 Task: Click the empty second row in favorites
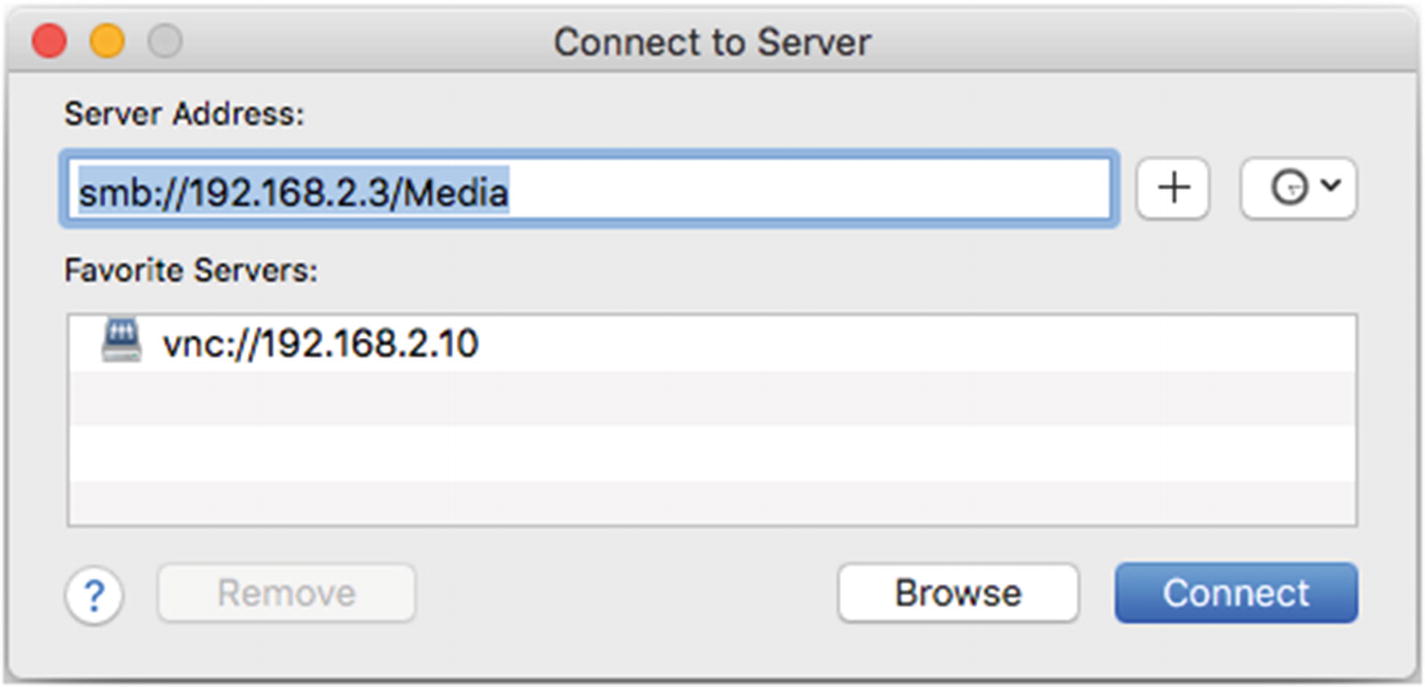(712, 398)
